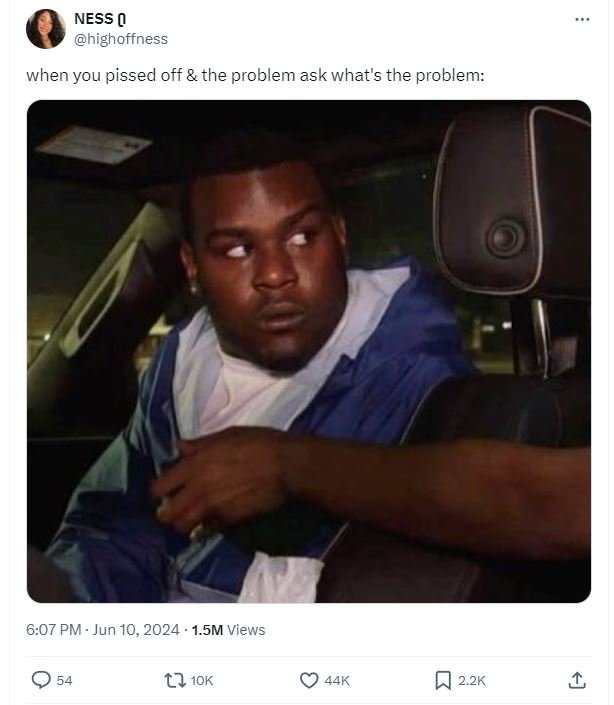
Task: Click the Jun 10, 2024 date
Action: (x=136, y=629)
